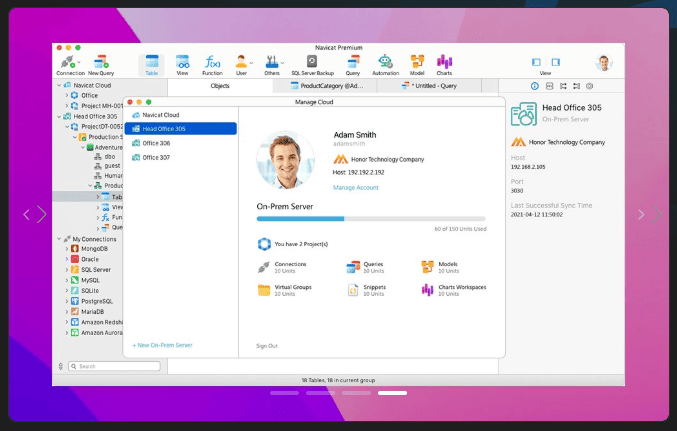Screen dimensions: 677x431
Task: Select the Connections units icon
Action: [264, 267]
